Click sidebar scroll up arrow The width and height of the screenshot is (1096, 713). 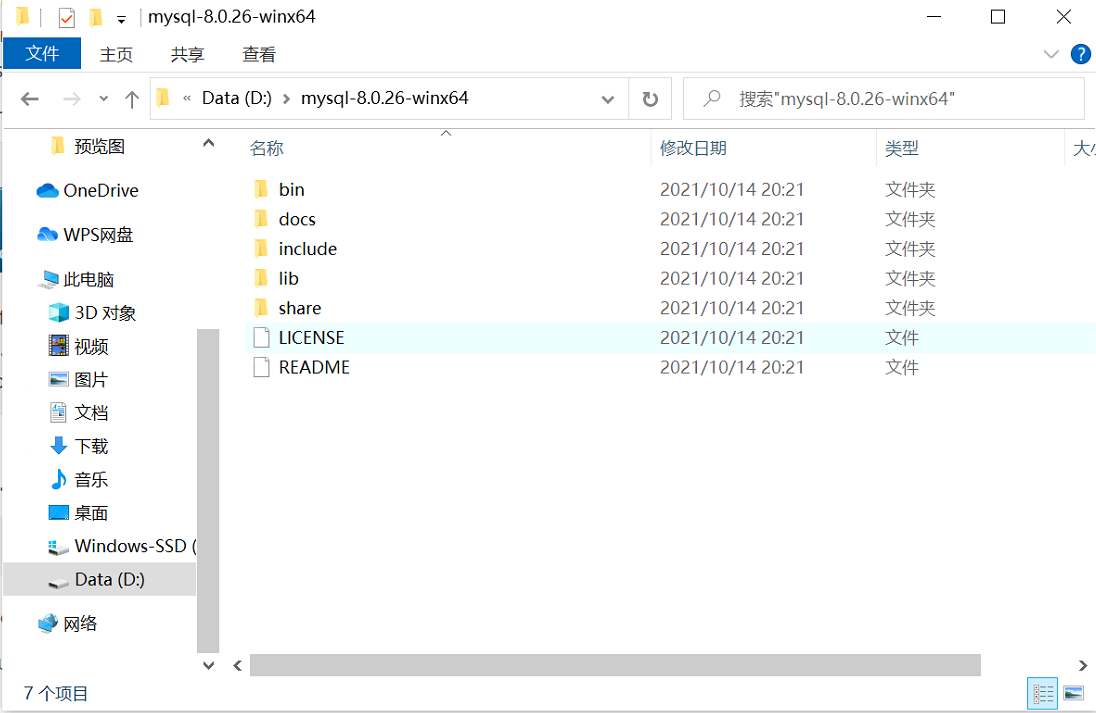click(208, 143)
